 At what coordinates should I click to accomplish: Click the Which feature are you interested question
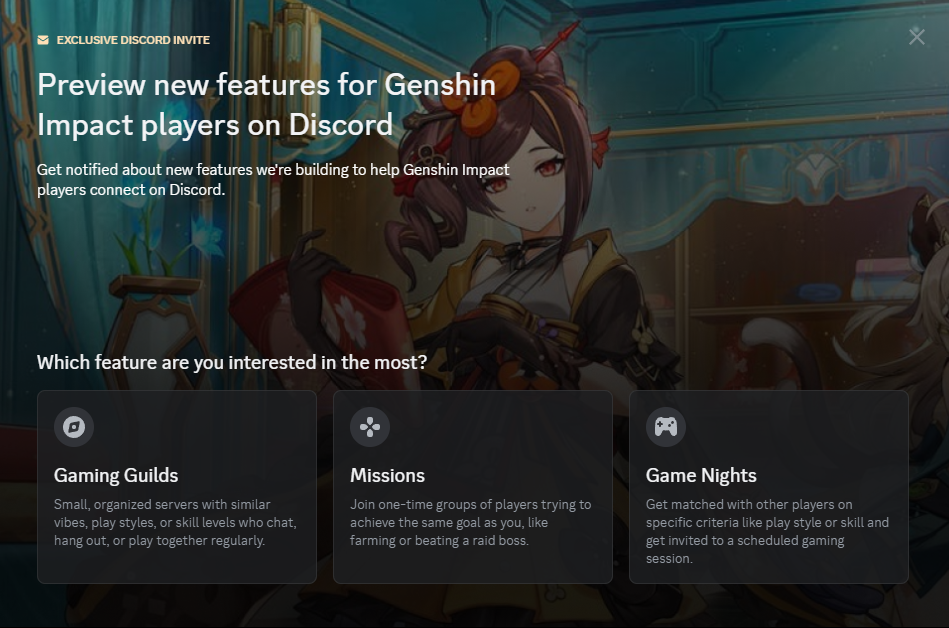pyautogui.click(x=232, y=362)
